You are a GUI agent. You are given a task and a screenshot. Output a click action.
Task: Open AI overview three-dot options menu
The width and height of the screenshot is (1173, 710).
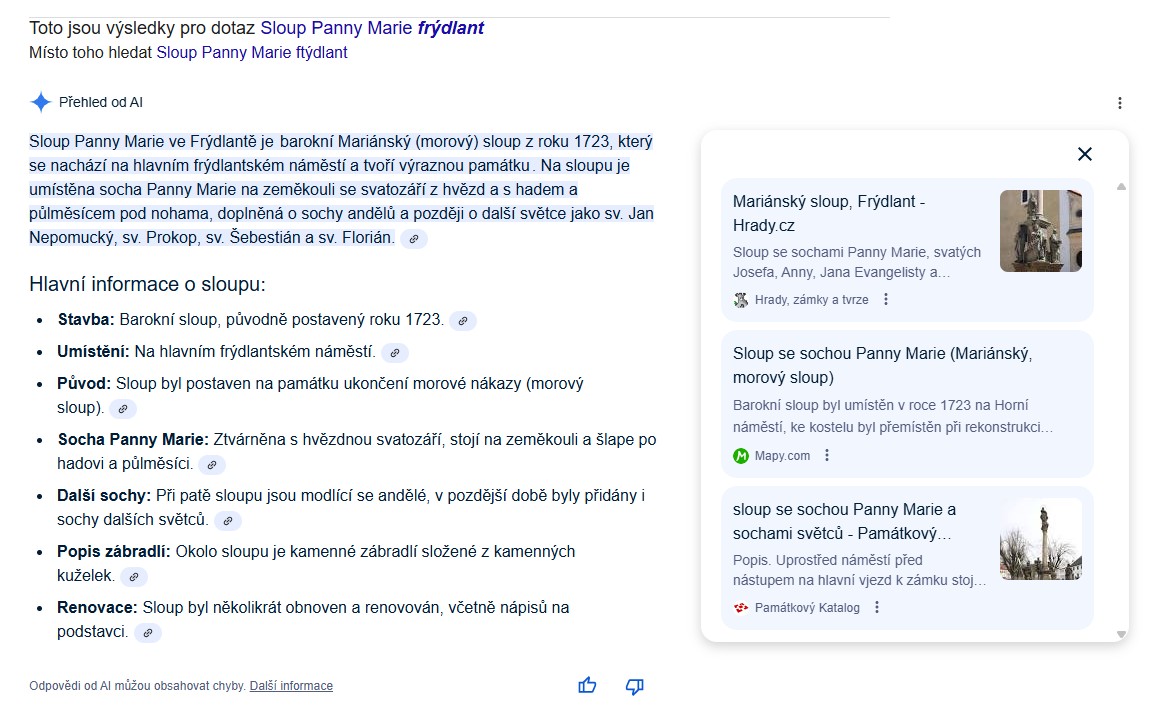coord(1119,103)
